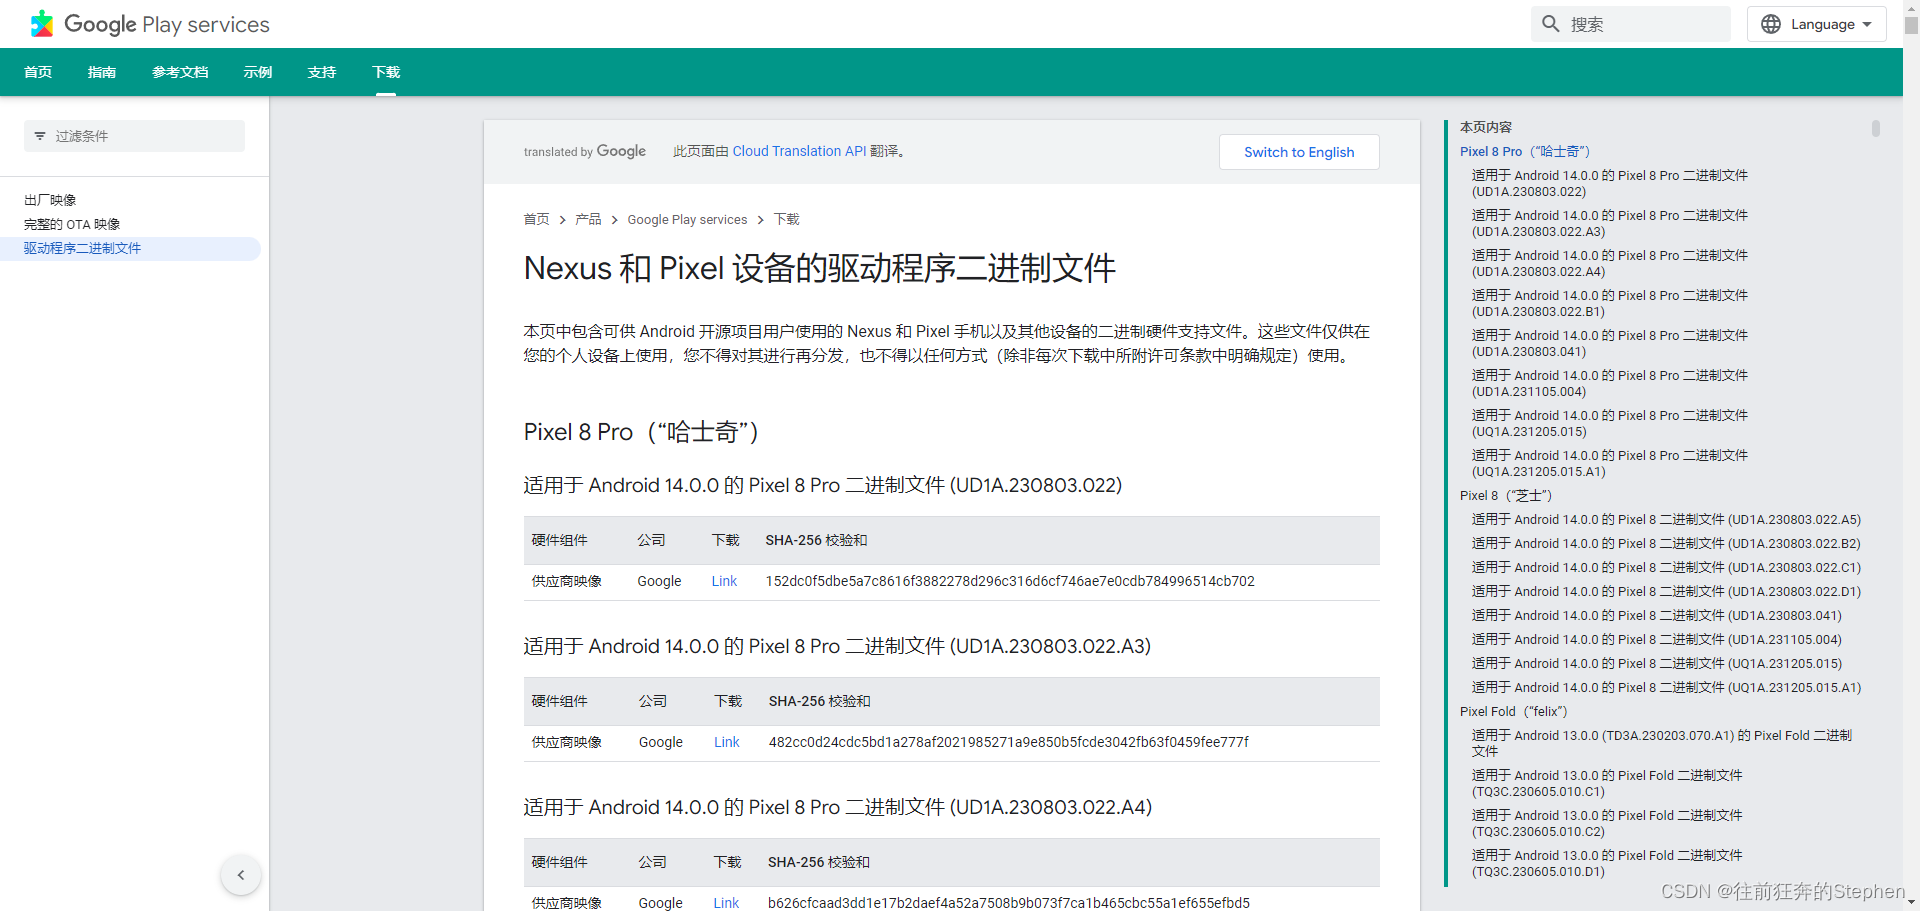Viewport: 1920px width, 911px height.
Task: Select the SHA-256 checksum starting with b626cfca
Action: pos(1009,903)
